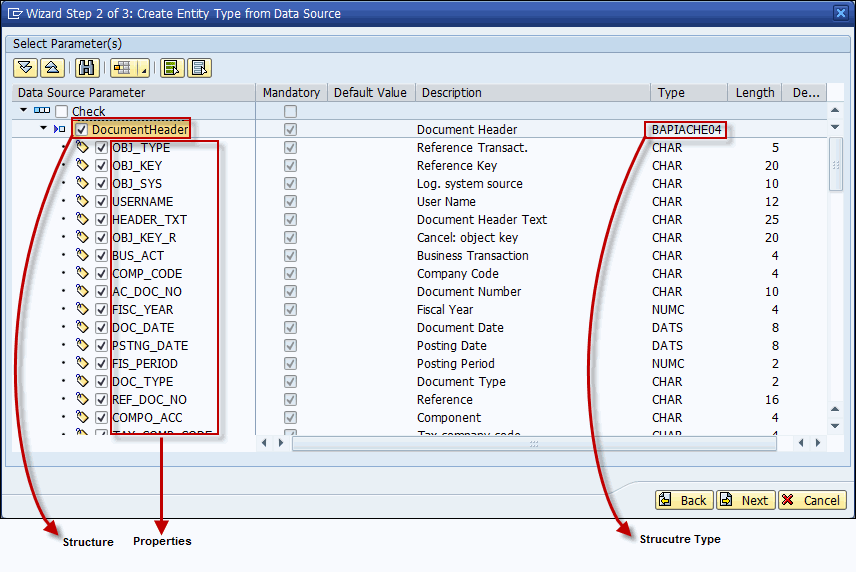Screen dimensions: 856x572
Task: Collapse the DocumentHeader tree node
Action: tap(43, 129)
